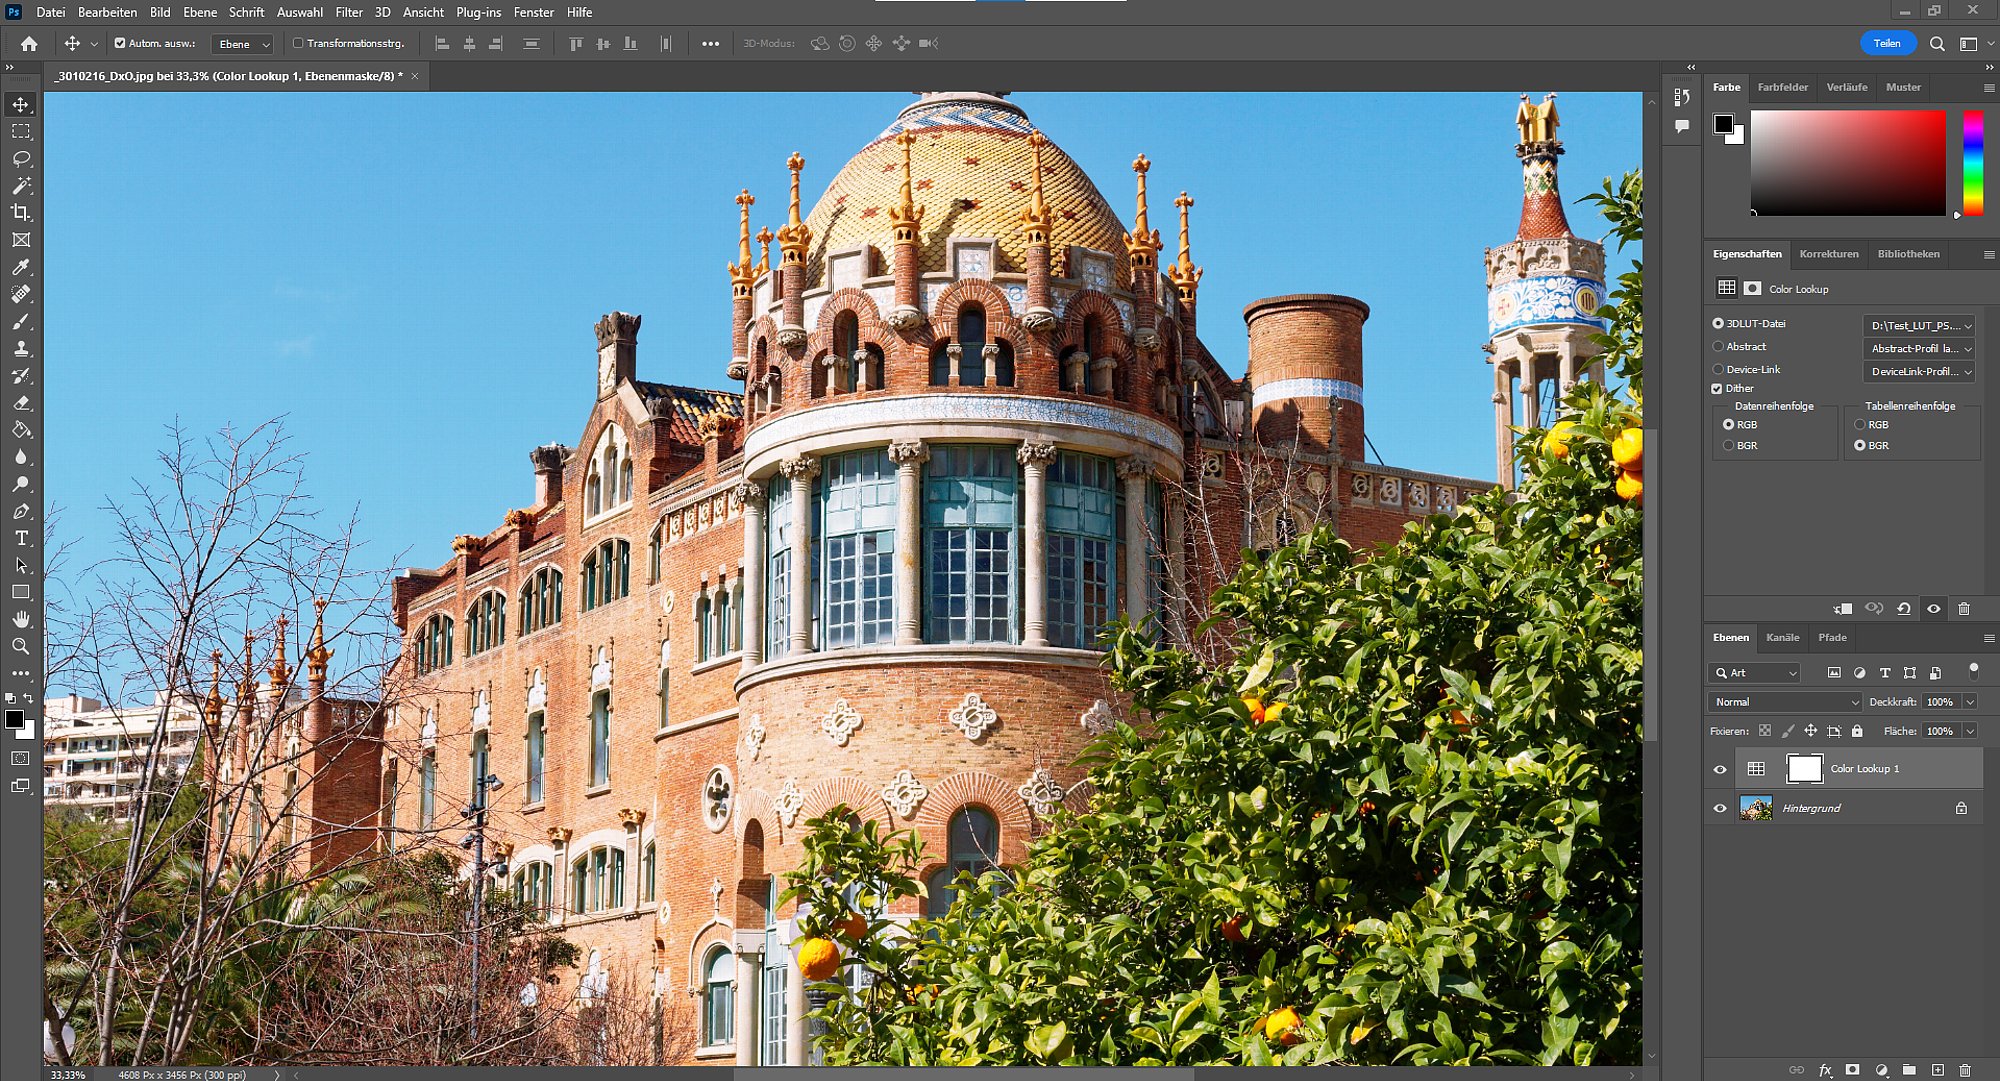Viewport: 2000px width, 1081px height.
Task: Select the Eraser tool
Action: [x=21, y=403]
